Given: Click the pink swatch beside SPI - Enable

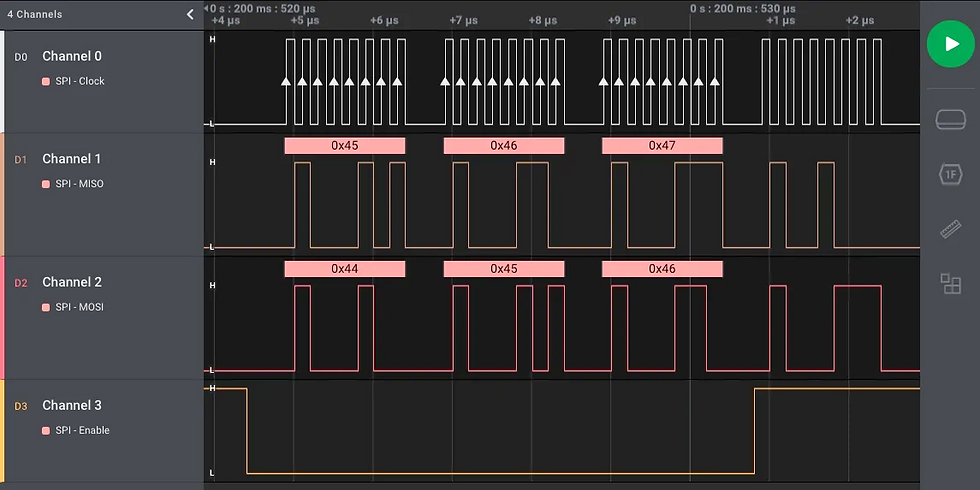Looking at the screenshot, I should tap(46, 430).
